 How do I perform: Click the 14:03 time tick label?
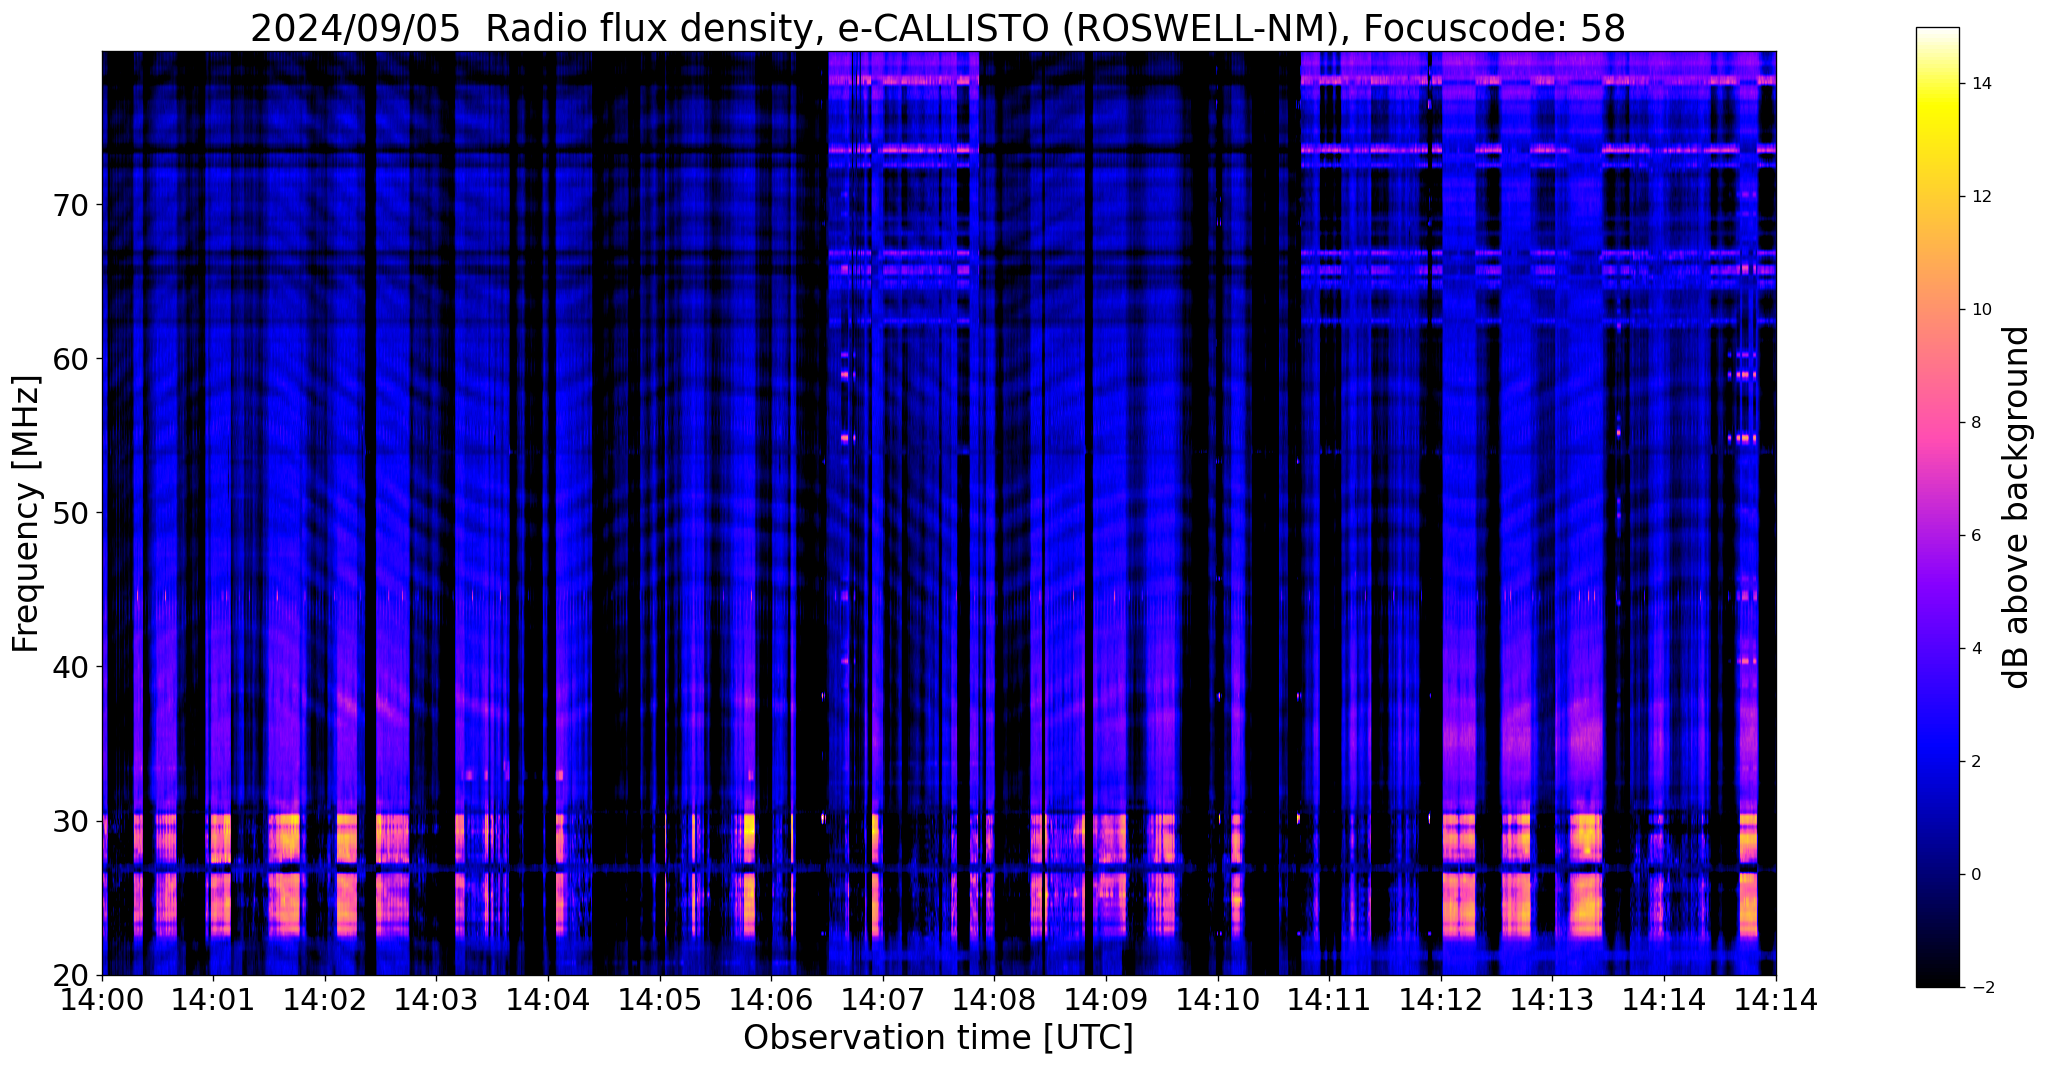click(436, 998)
